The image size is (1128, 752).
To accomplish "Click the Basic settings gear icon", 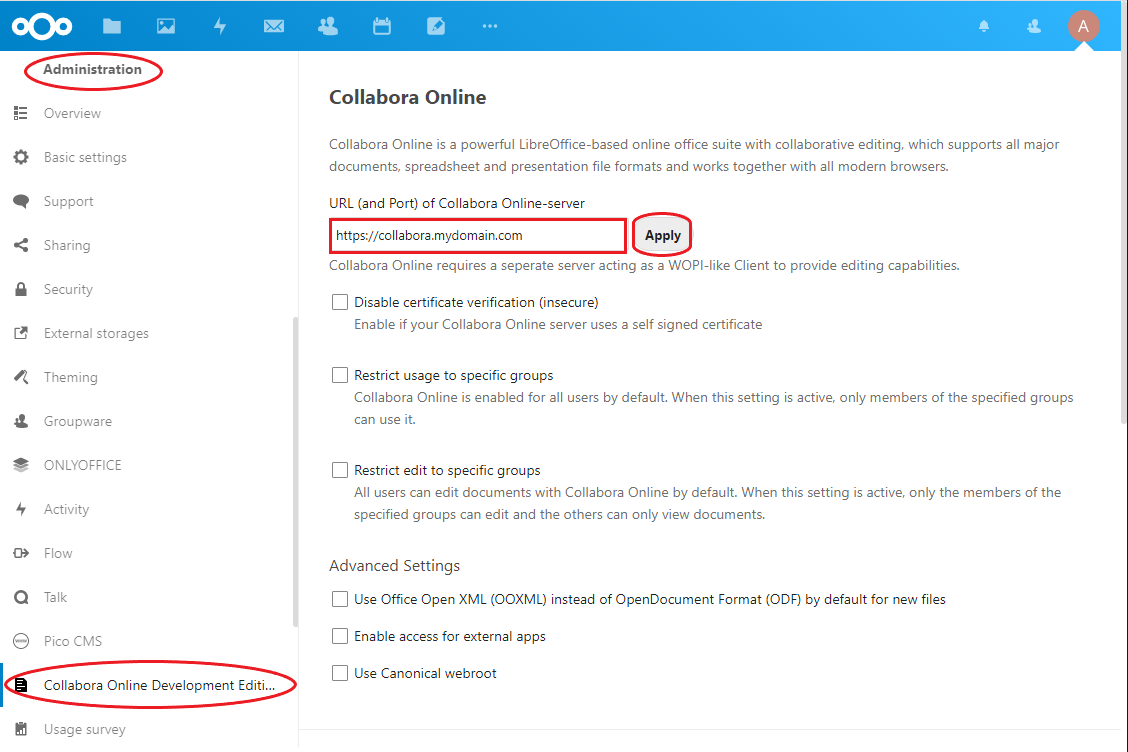I will coord(21,157).
